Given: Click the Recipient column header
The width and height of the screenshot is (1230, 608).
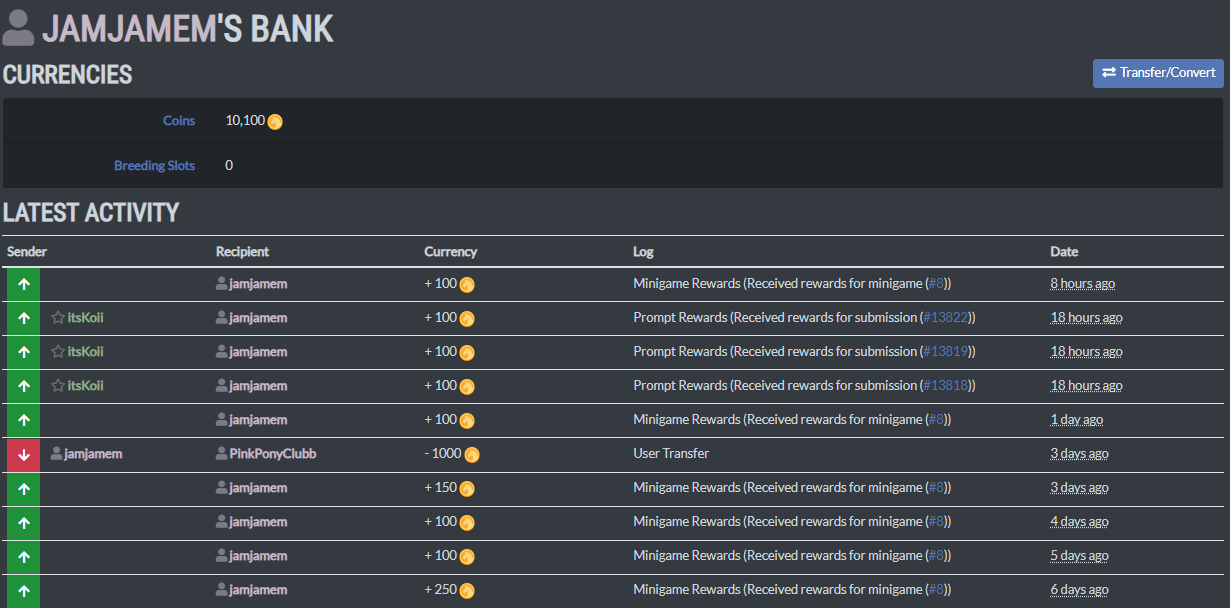Looking at the screenshot, I should pyautogui.click(x=242, y=252).
